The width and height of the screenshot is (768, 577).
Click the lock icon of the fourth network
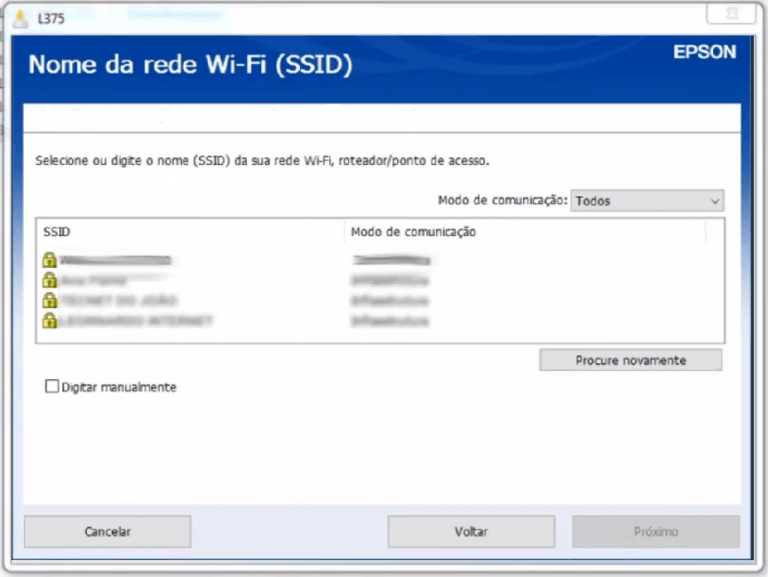point(49,321)
